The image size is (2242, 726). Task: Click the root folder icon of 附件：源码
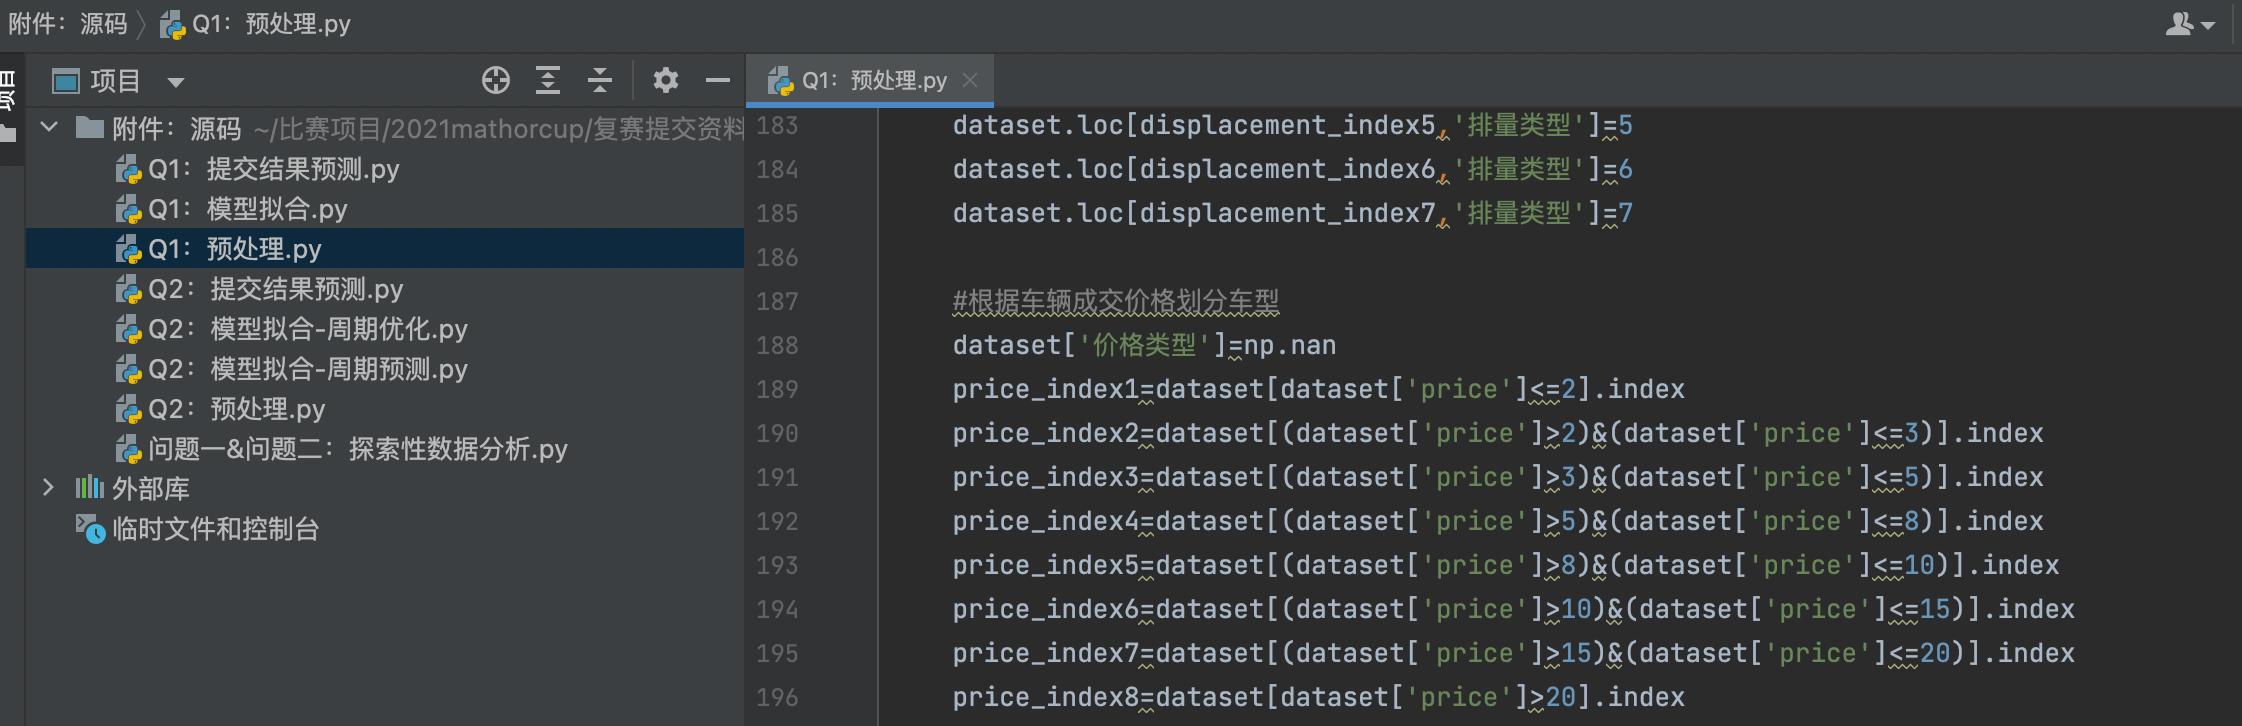[90, 127]
